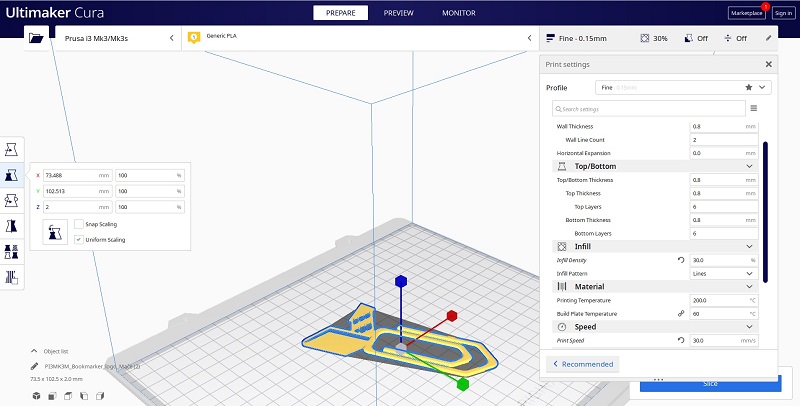Click the Search settings field
800x406 pixels.
pyautogui.click(x=648, y=109)
